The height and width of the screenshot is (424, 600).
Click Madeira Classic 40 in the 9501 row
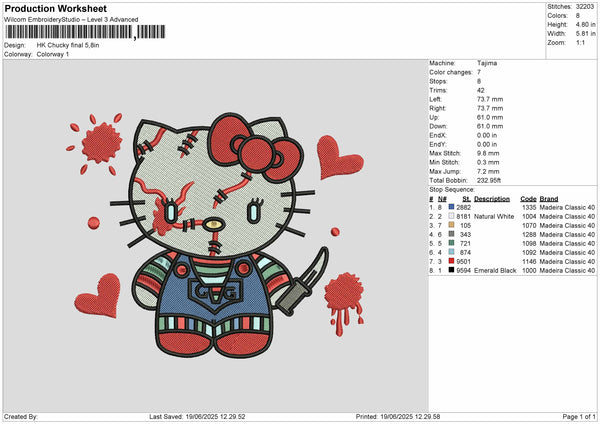[x=567, y=261]
